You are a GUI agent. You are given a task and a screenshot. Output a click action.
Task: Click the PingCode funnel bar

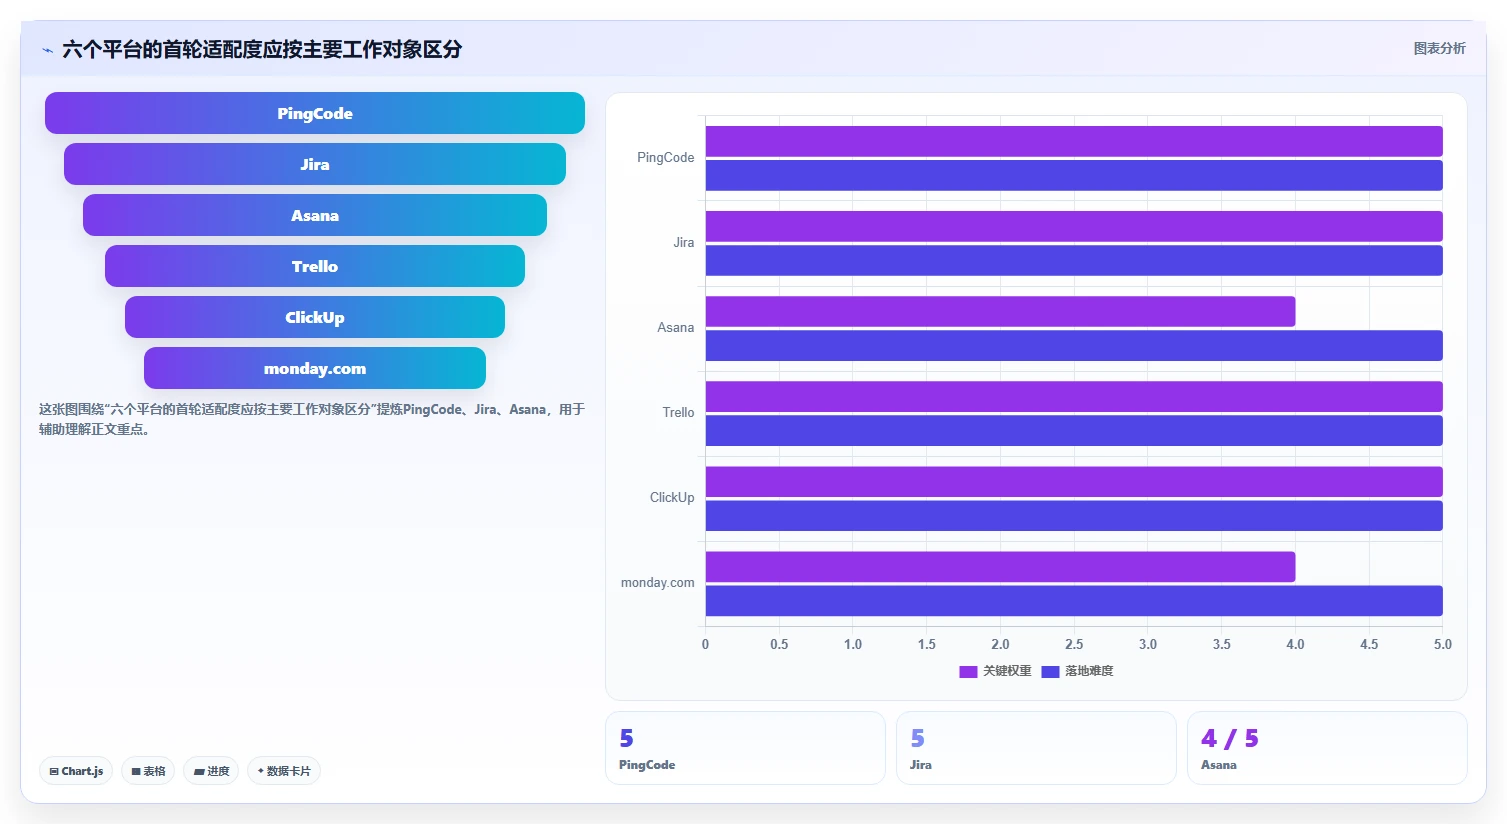point(315,113)
